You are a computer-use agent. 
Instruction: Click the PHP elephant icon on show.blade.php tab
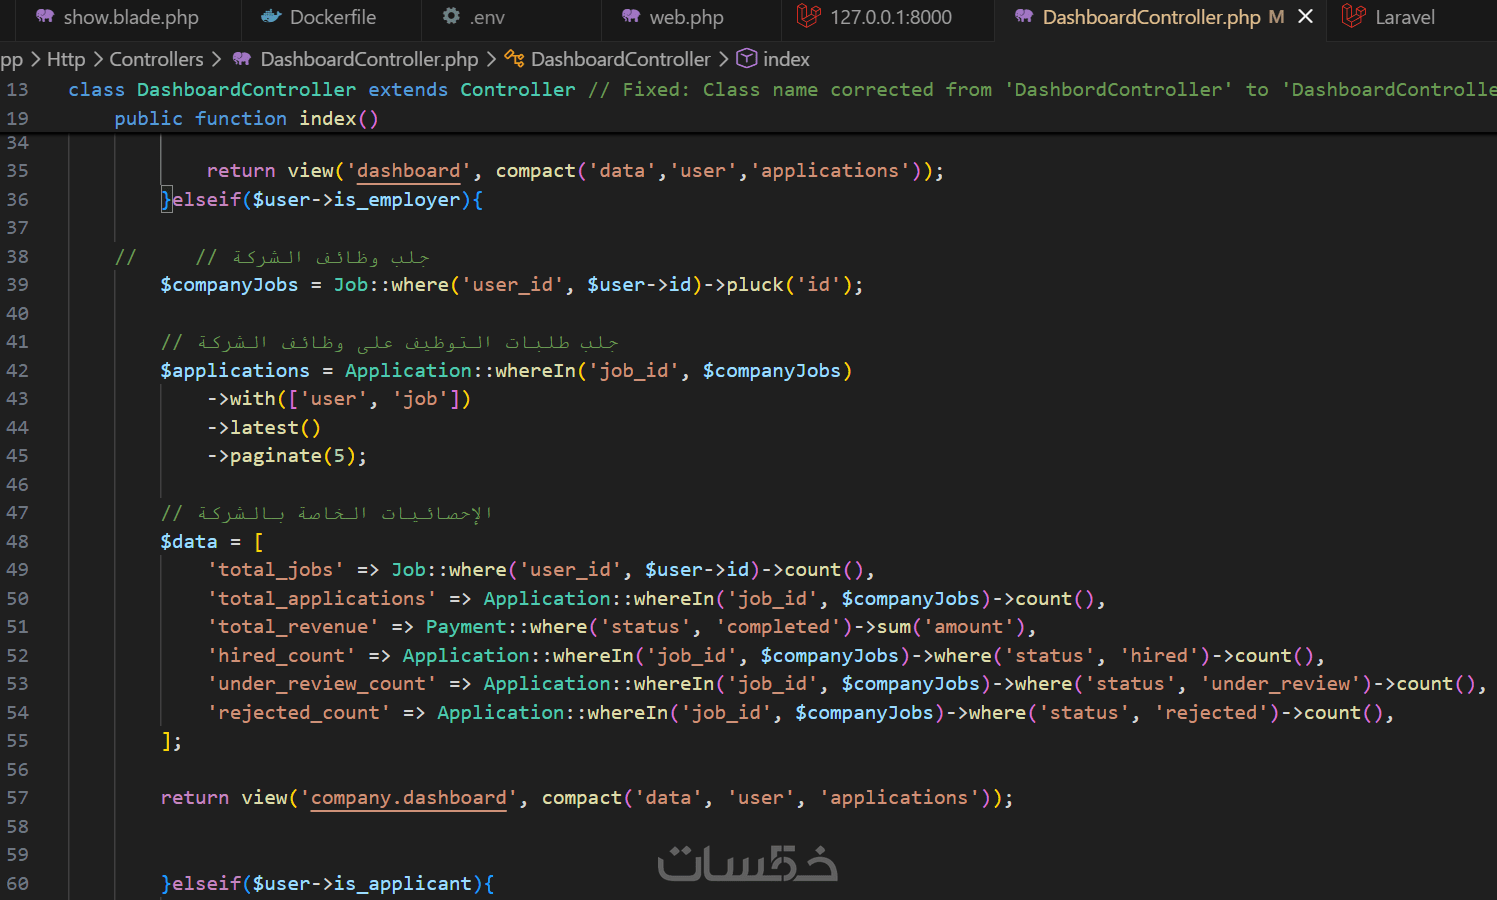pyautogui.click(x=45, y=17)
